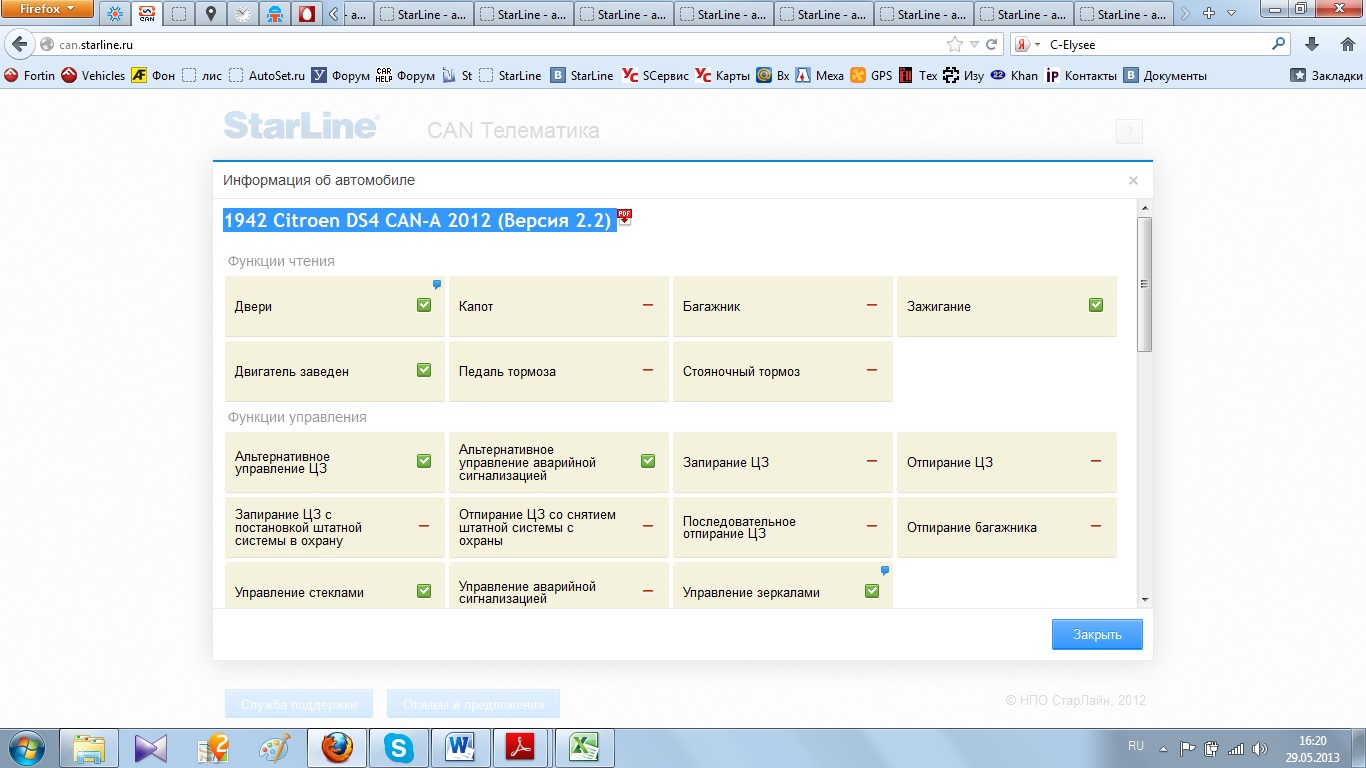Open the Firefox application menu dropdown
Screen dimensions: 1366x768
click(x=48, y=10)
